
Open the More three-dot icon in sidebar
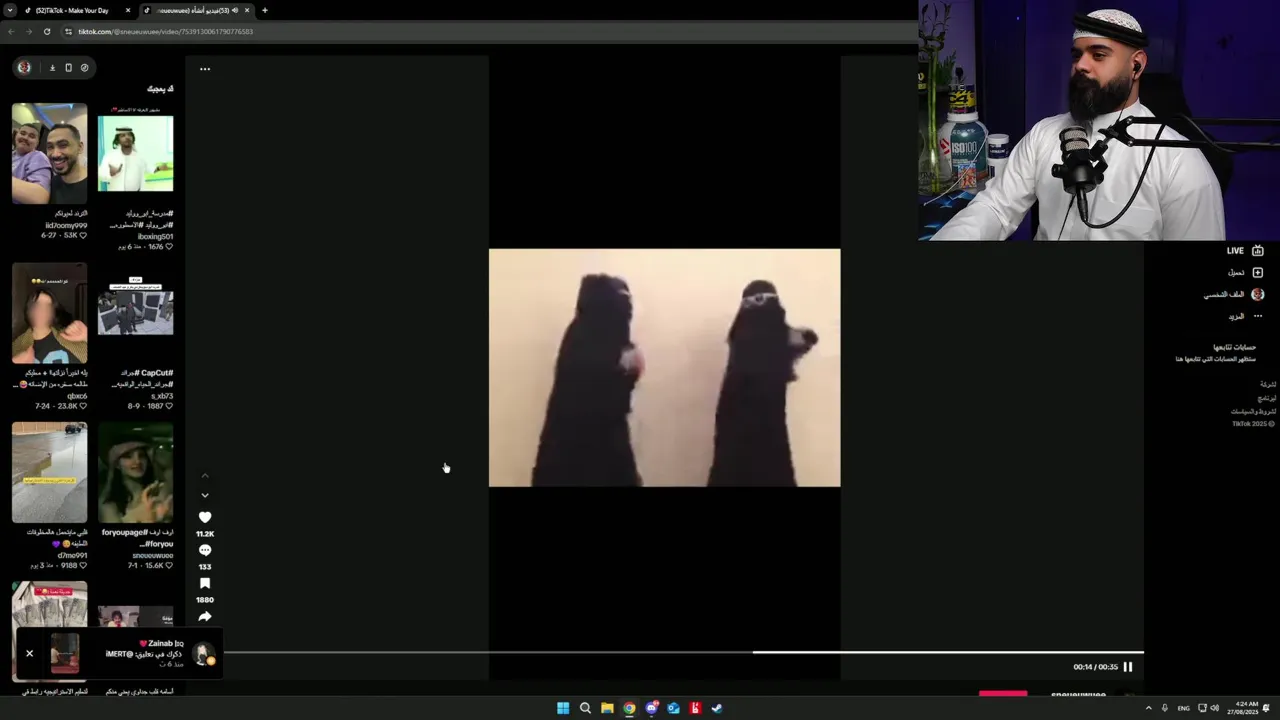coord(1258,316)
